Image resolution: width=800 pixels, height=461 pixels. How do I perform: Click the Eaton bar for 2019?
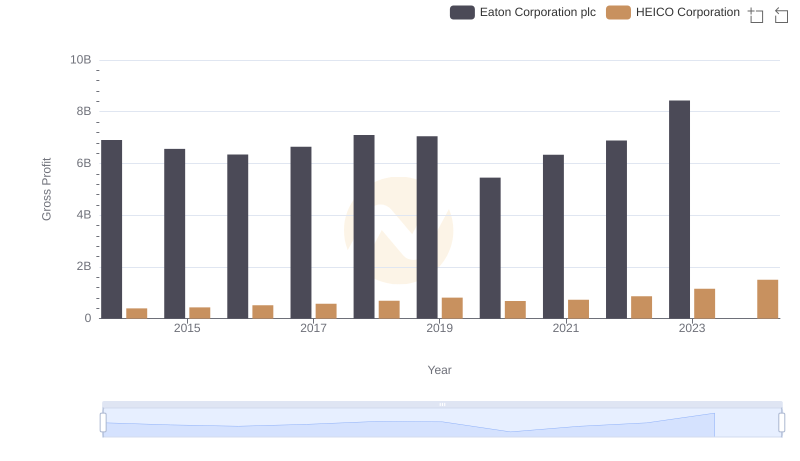pos(427,227)
